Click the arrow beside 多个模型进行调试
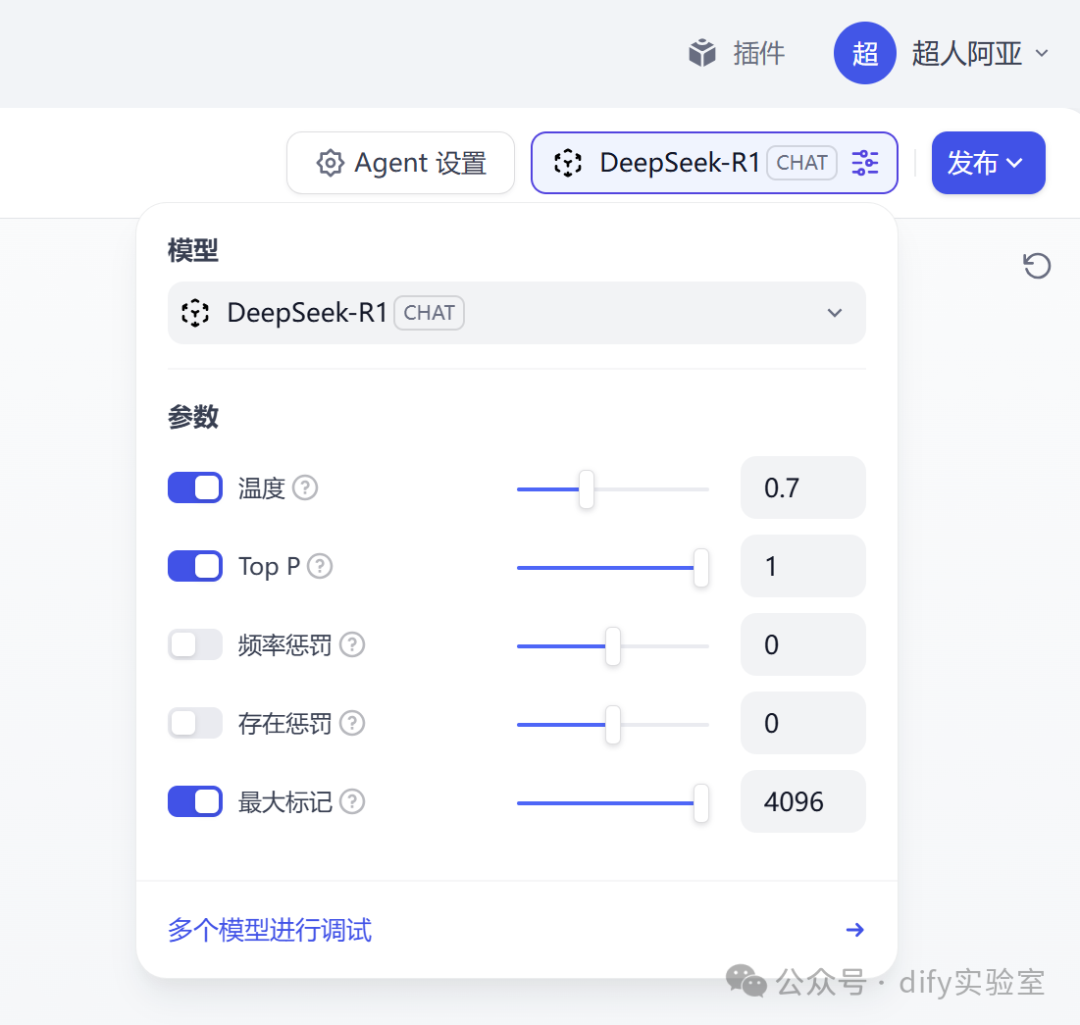The height and width of the screenshot is (1025, 1080). (x=855, y=930)
